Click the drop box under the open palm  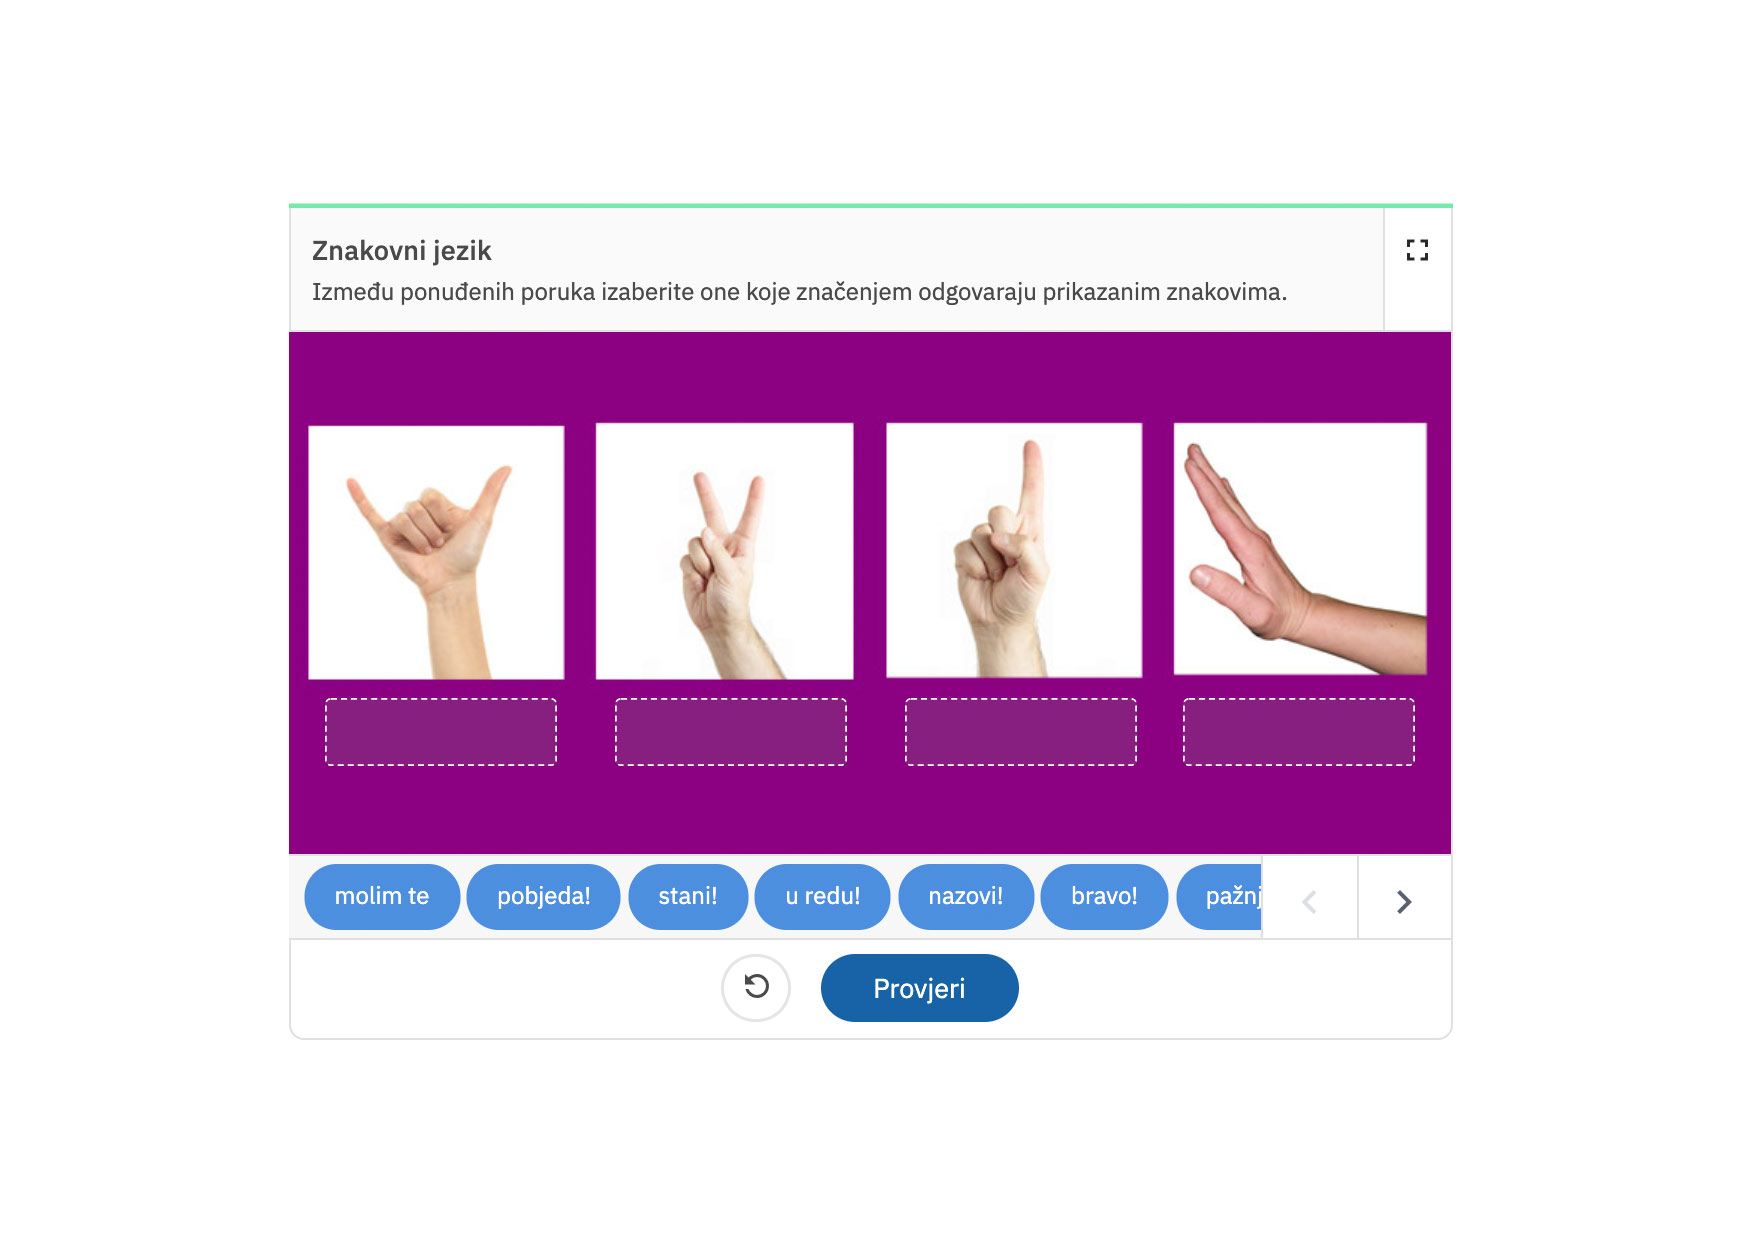pos(1299,732)
